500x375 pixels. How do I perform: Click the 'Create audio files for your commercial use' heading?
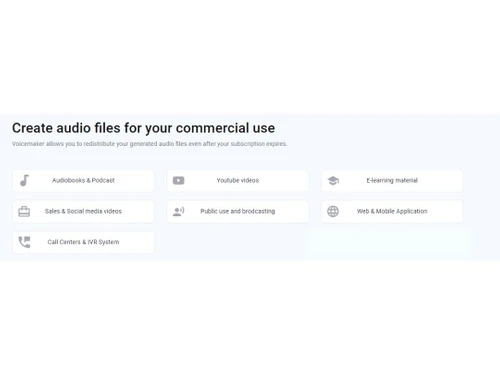[144, 128]
